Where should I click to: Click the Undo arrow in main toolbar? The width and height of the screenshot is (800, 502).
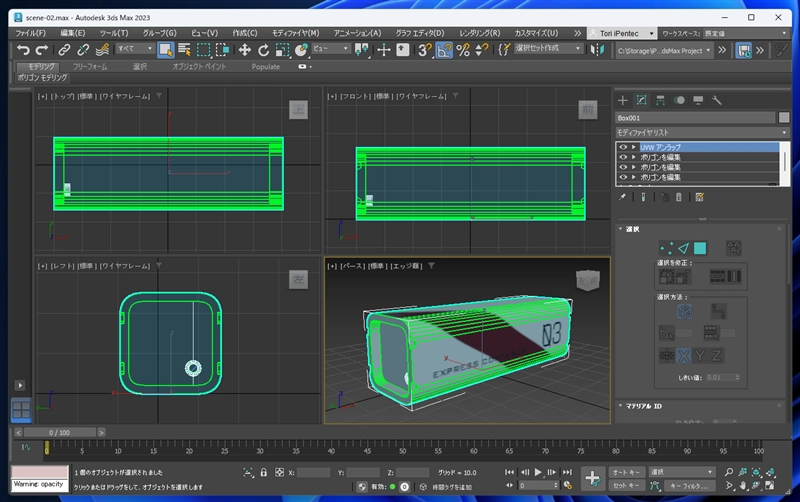[x=22, y=49]
